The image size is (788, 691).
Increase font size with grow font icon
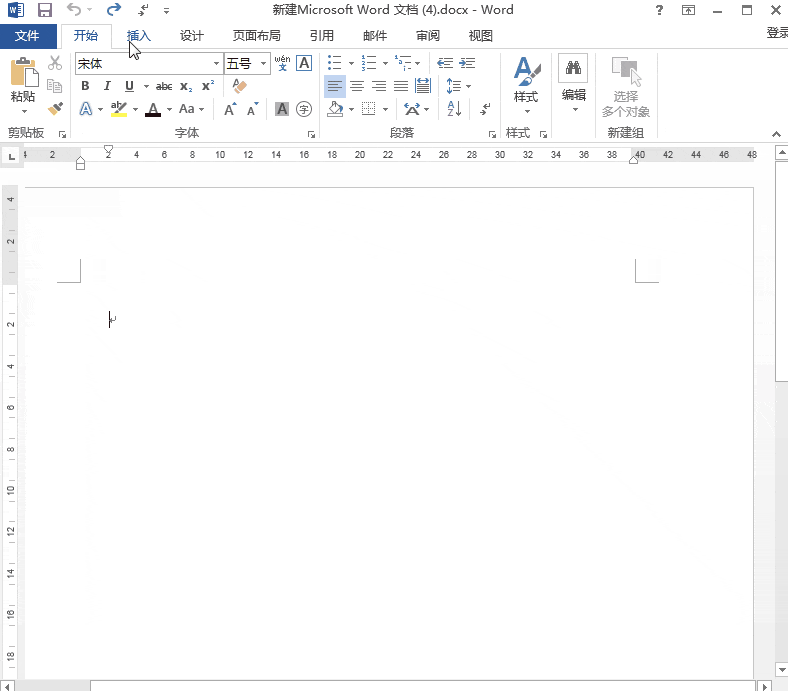coord(230,109)
